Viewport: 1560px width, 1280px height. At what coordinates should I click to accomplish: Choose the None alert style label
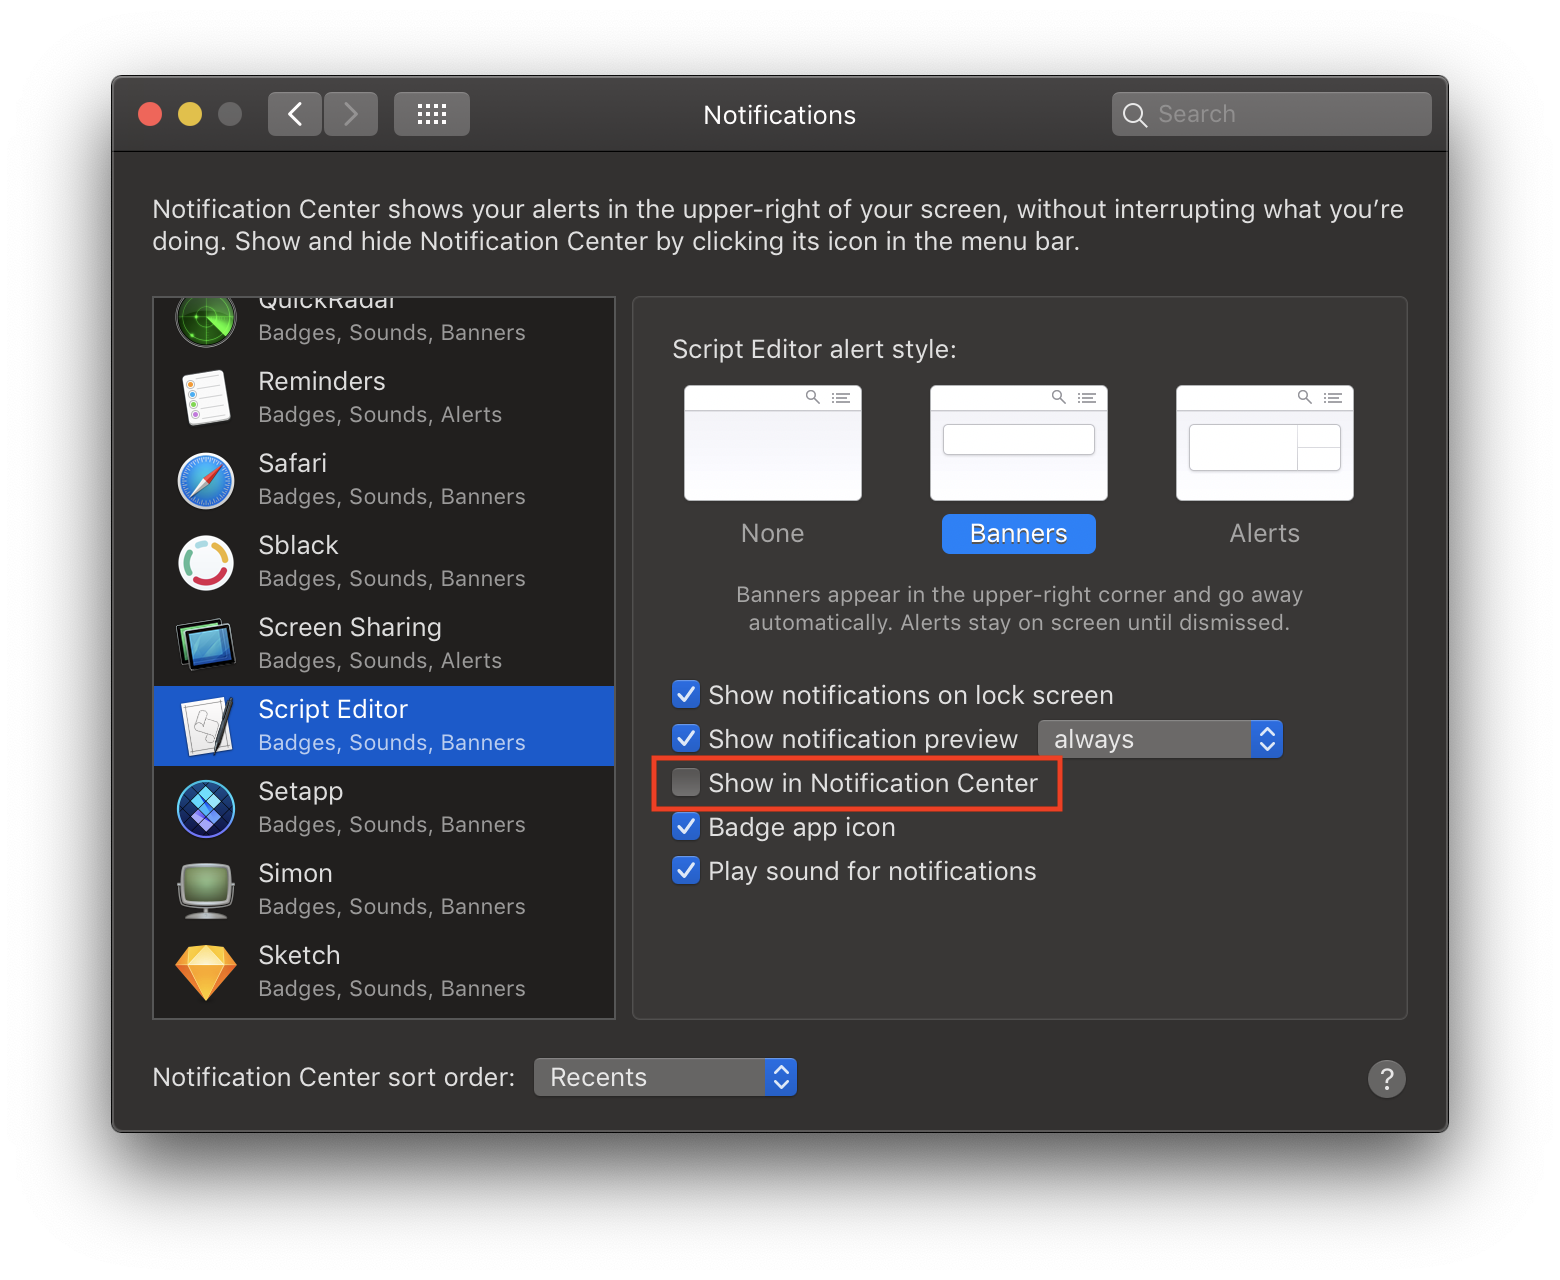pyautogui.click(x=773, y=533)
